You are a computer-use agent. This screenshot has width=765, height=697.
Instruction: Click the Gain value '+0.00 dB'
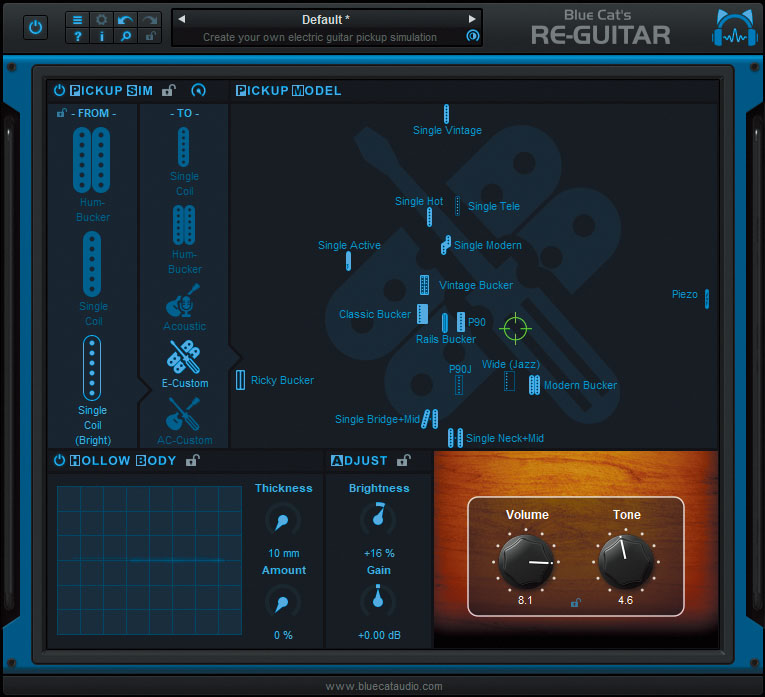[x=379, y=635]
